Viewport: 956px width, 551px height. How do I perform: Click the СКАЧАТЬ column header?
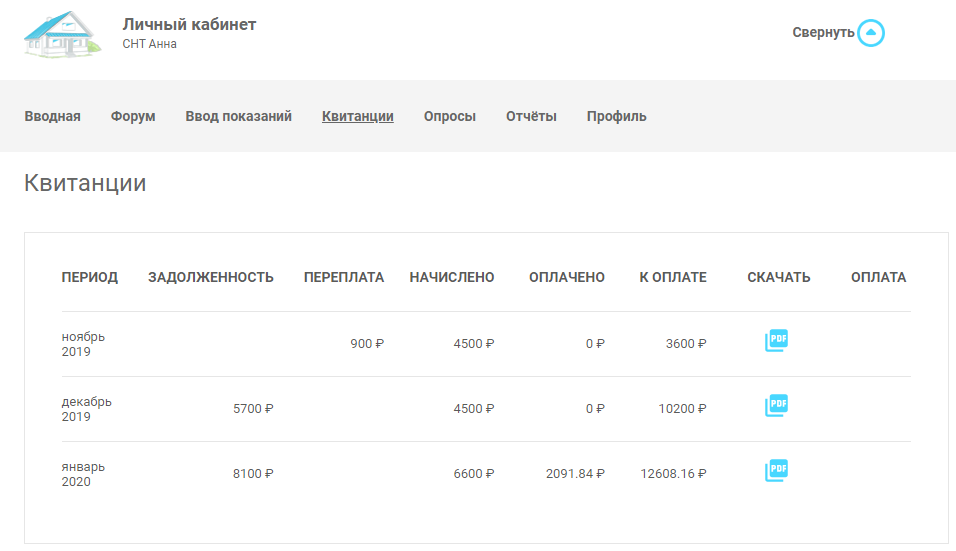[779, 277]
